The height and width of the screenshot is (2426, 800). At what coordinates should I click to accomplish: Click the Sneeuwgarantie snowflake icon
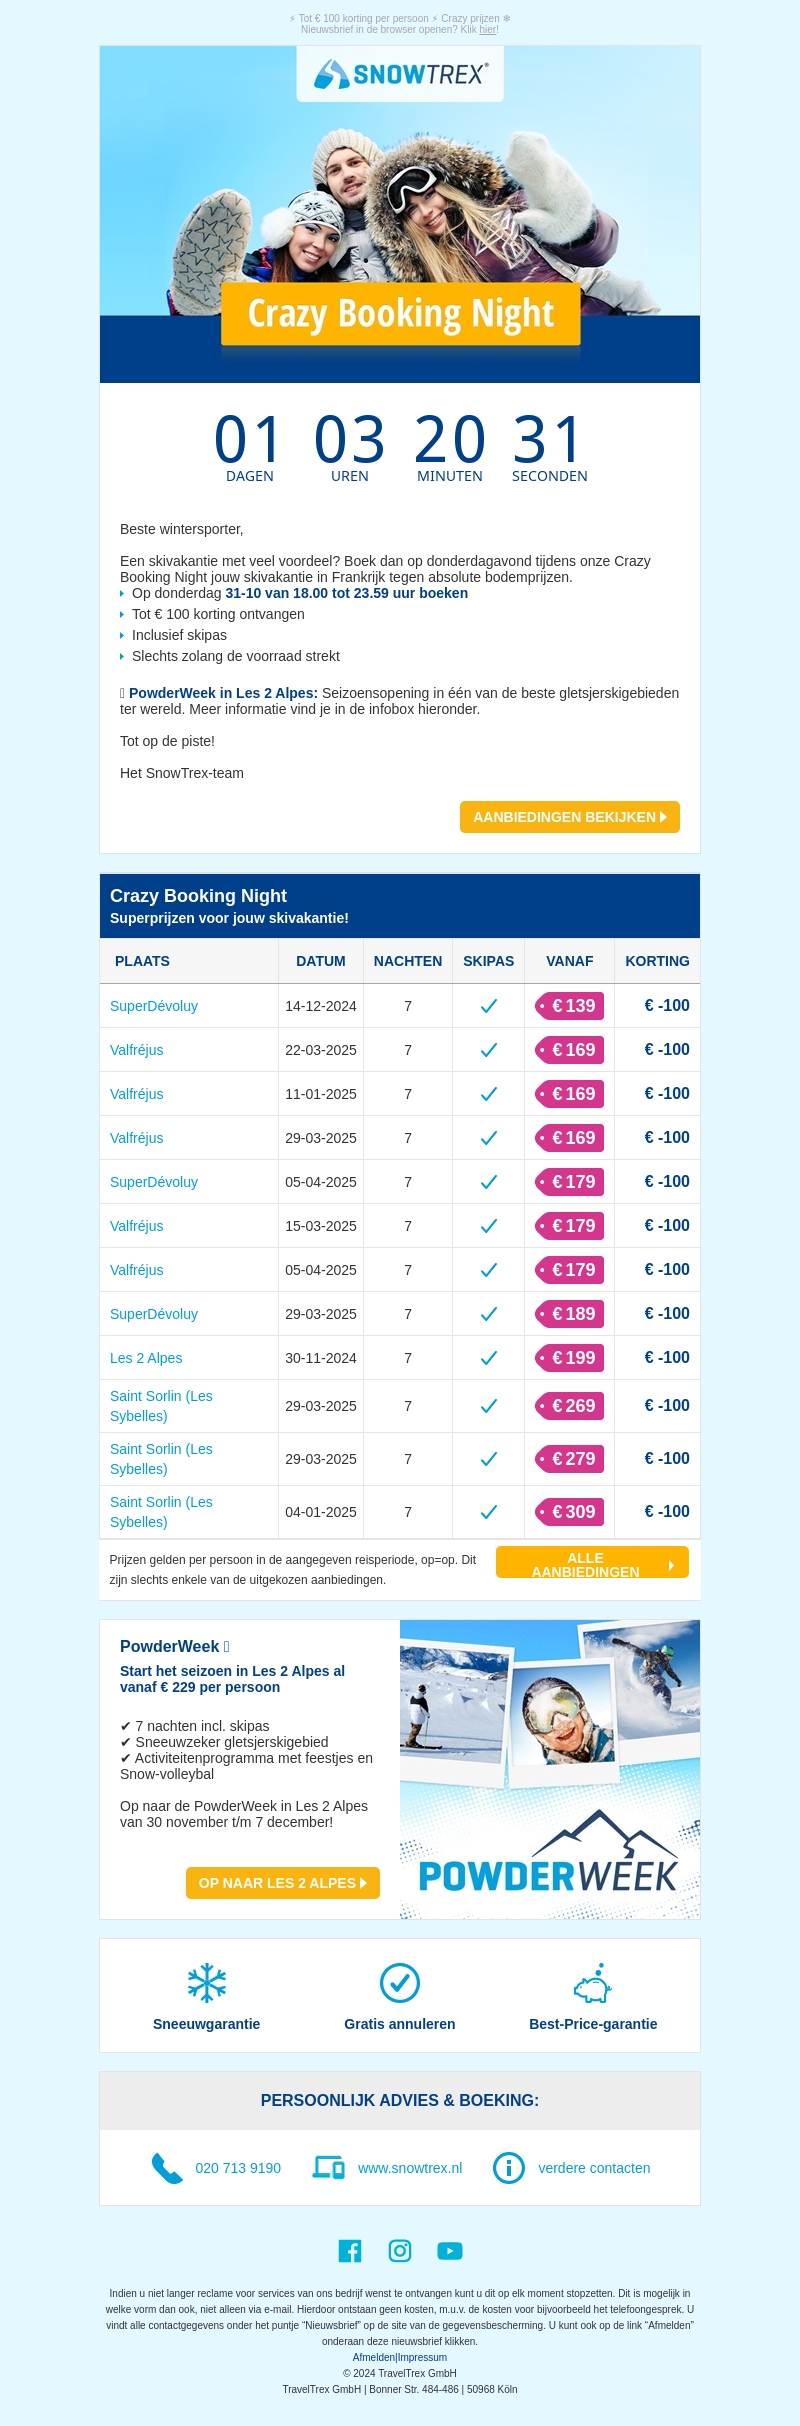pyautogui.click(x=207, y=1983)
